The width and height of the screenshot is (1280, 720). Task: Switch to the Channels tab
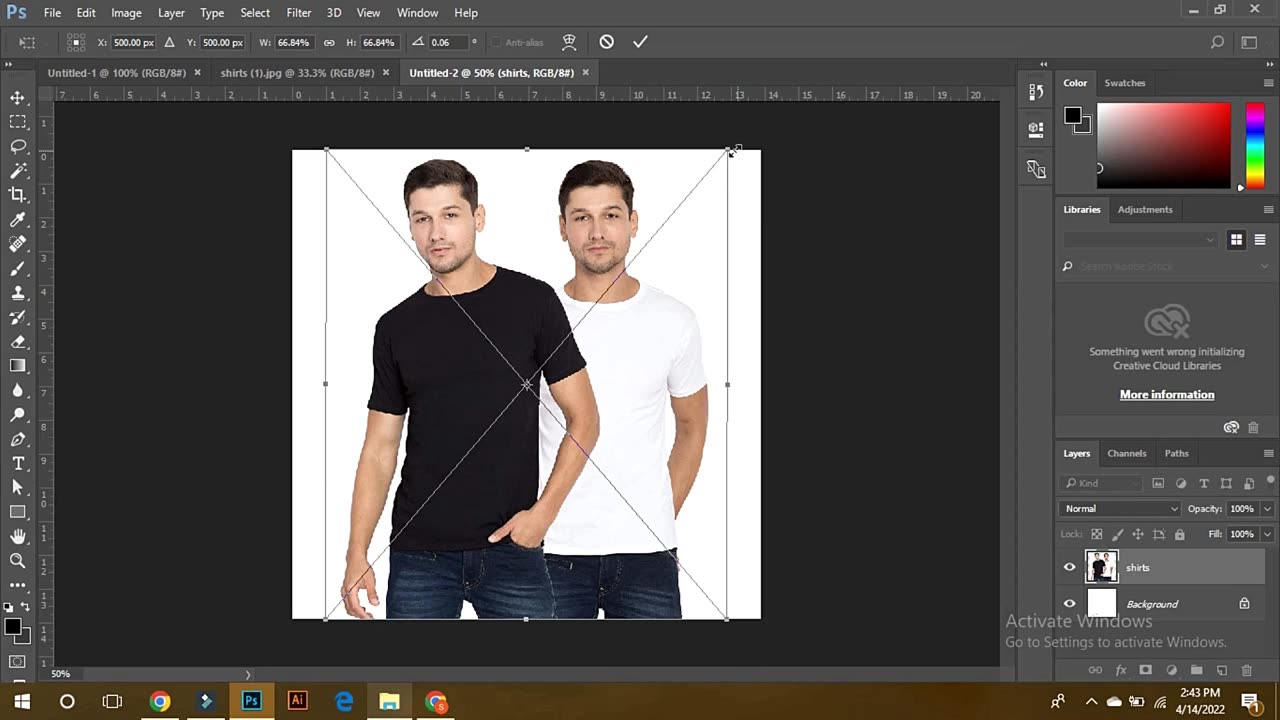1127,454
